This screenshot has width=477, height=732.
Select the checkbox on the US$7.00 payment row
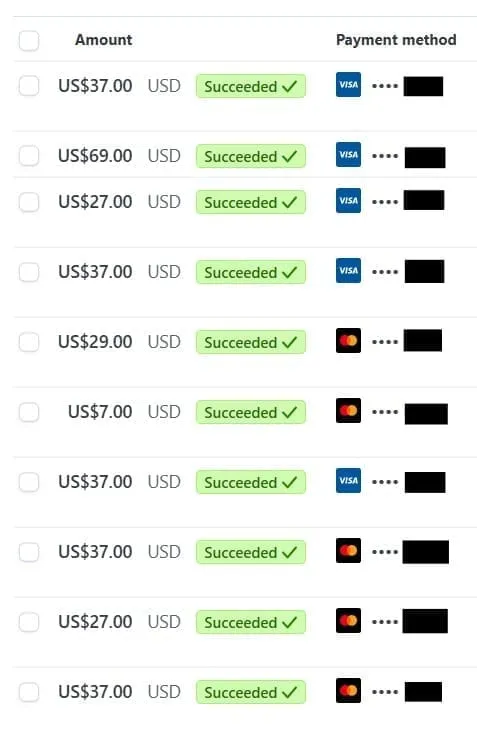point(29,412)
